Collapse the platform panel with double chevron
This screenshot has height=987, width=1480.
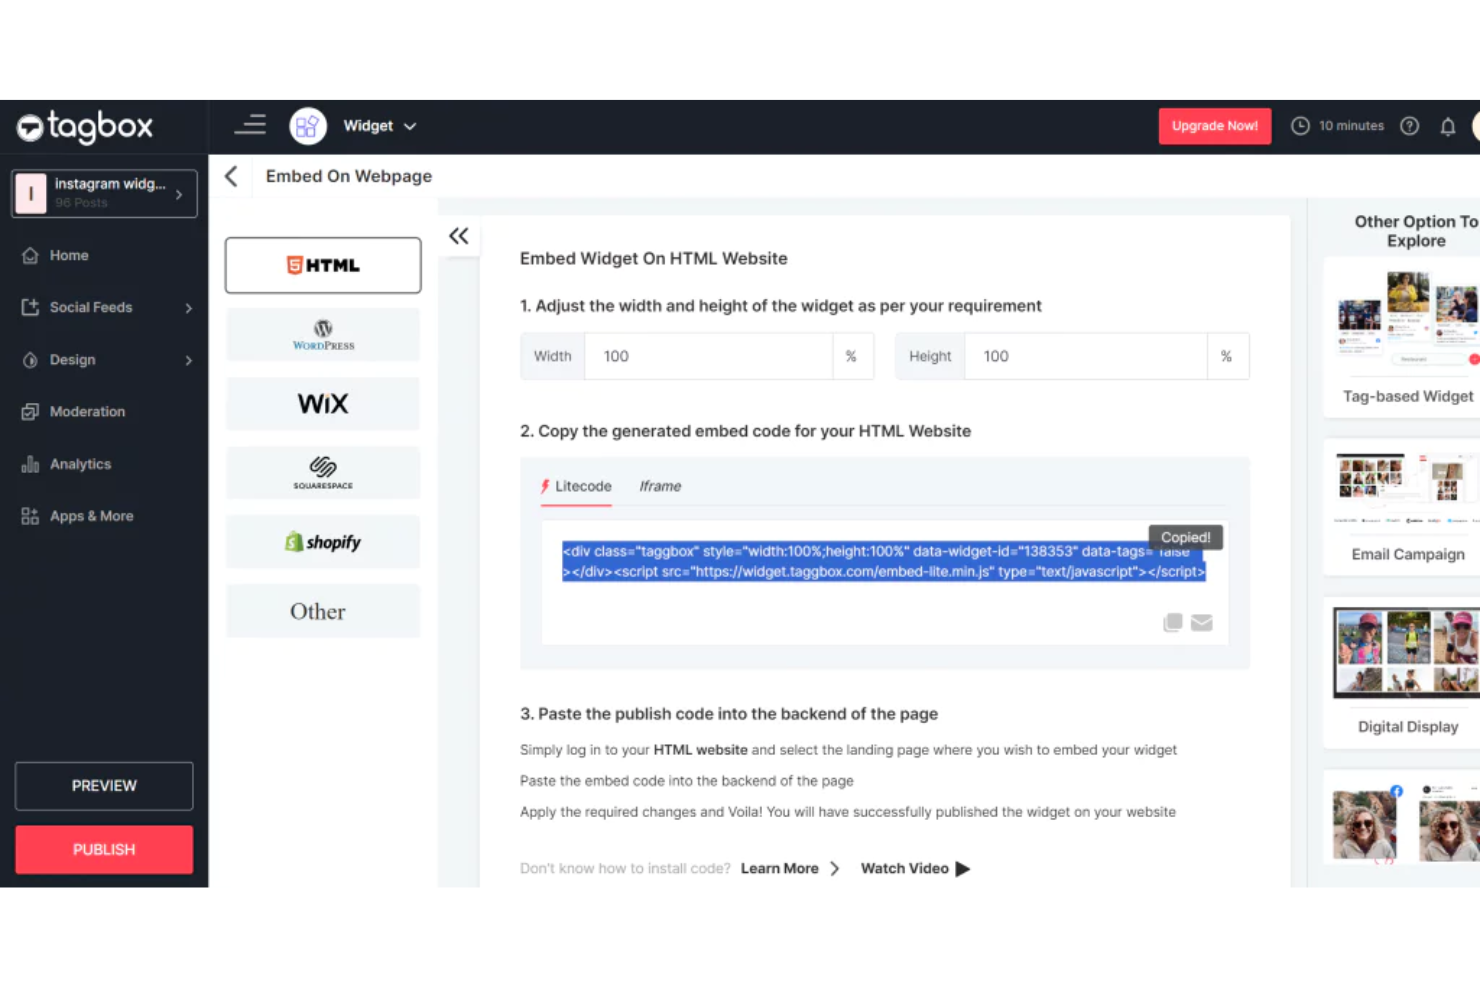pos(459,236)
